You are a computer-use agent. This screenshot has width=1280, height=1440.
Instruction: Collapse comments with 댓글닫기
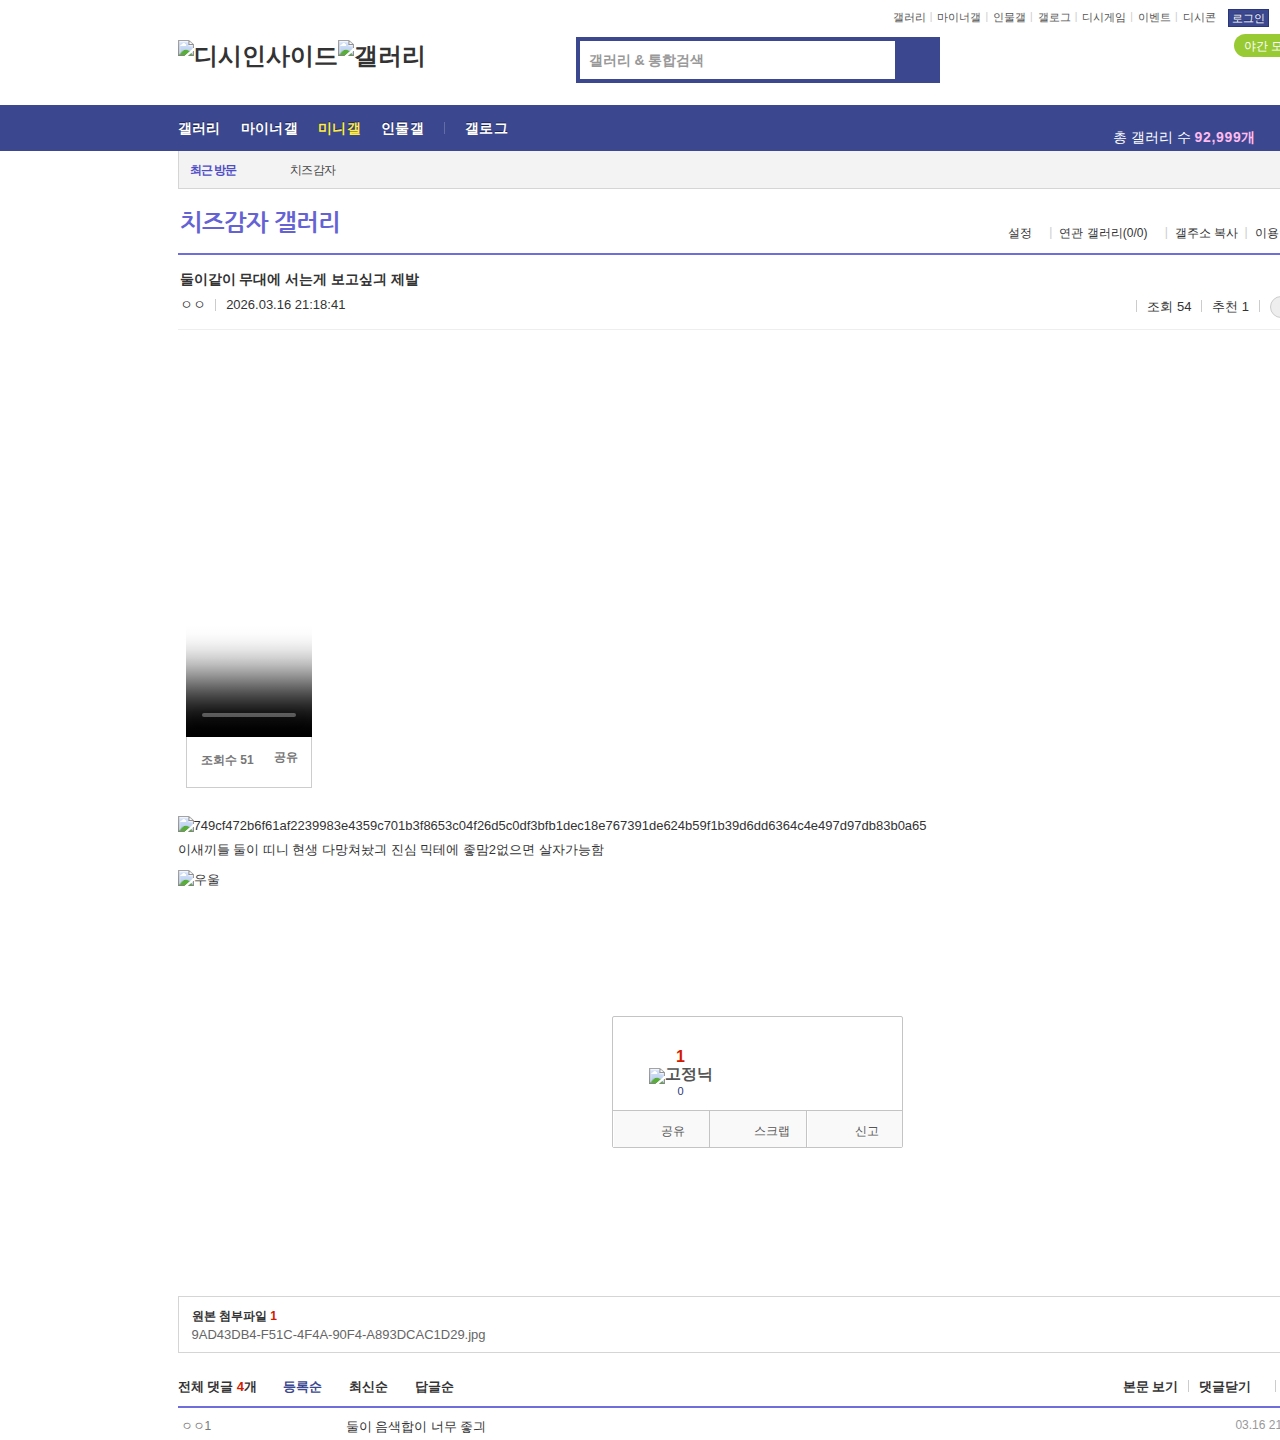(1224, 1387)
